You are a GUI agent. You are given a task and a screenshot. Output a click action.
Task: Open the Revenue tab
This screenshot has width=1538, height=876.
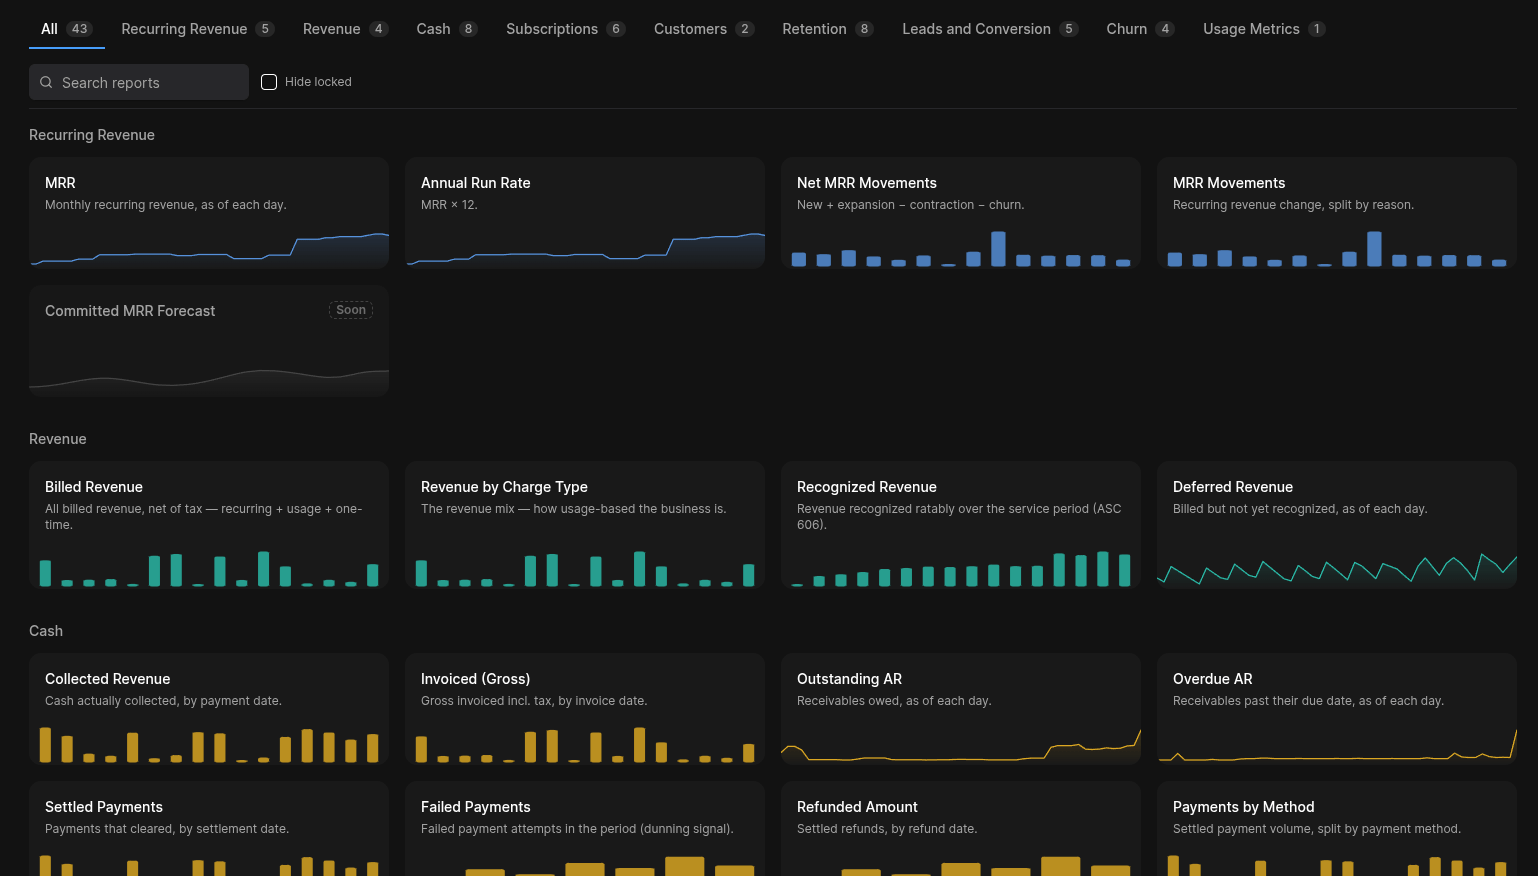click(x=346, y=29)
